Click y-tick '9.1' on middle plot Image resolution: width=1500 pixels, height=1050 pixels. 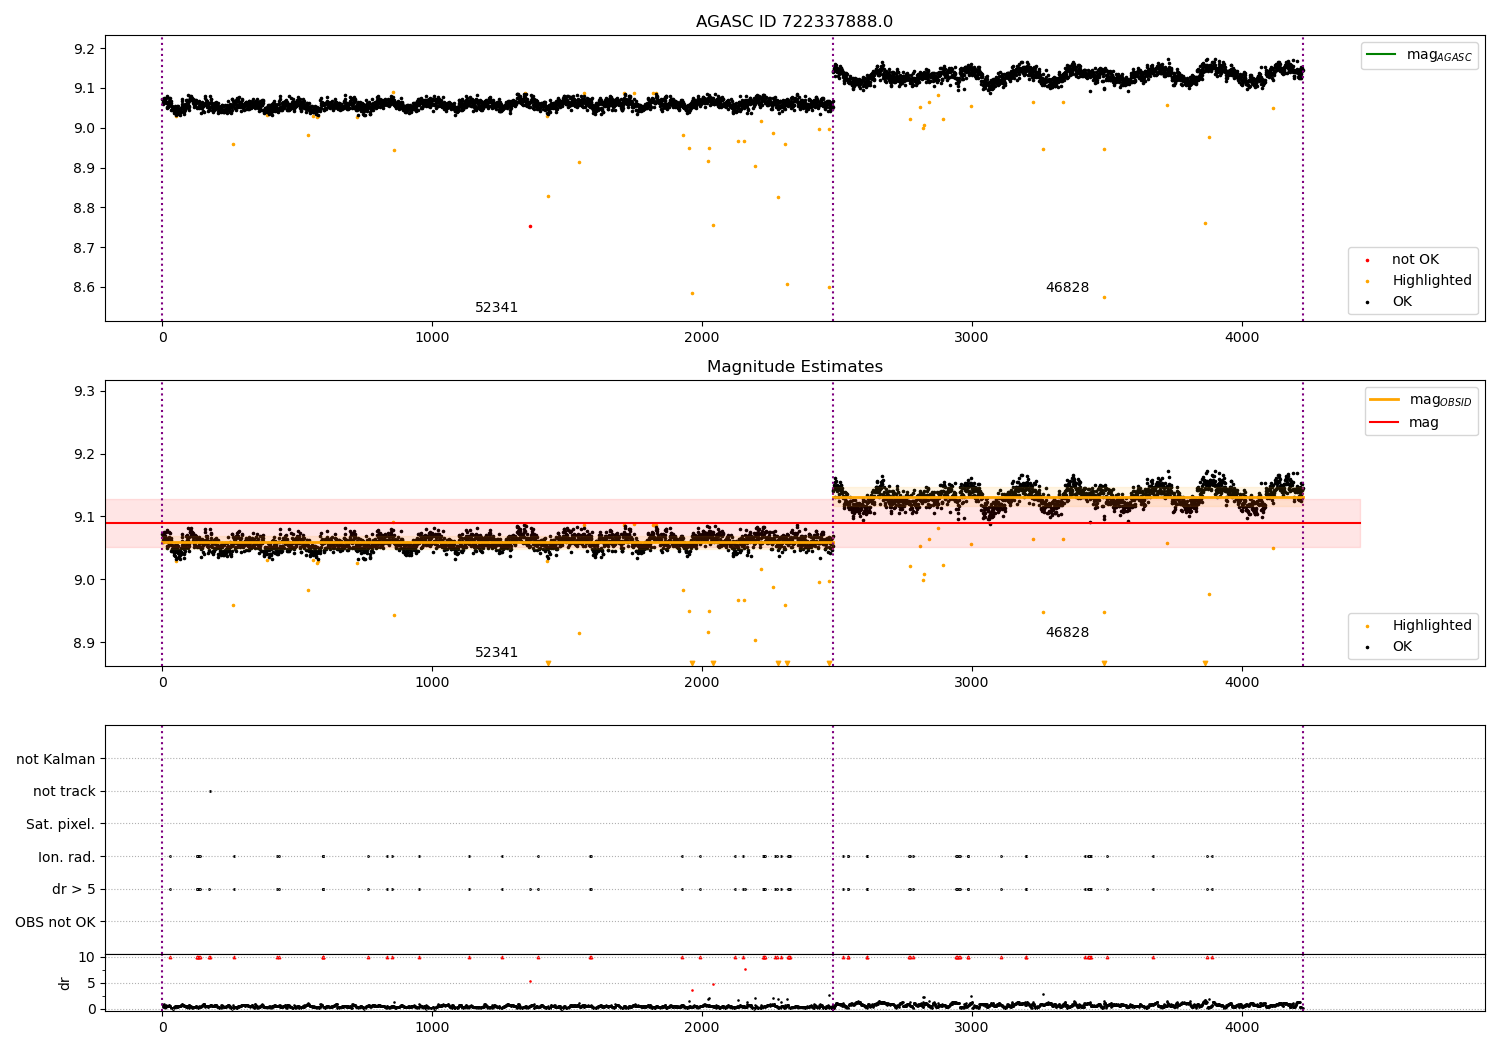pos(85,517)
